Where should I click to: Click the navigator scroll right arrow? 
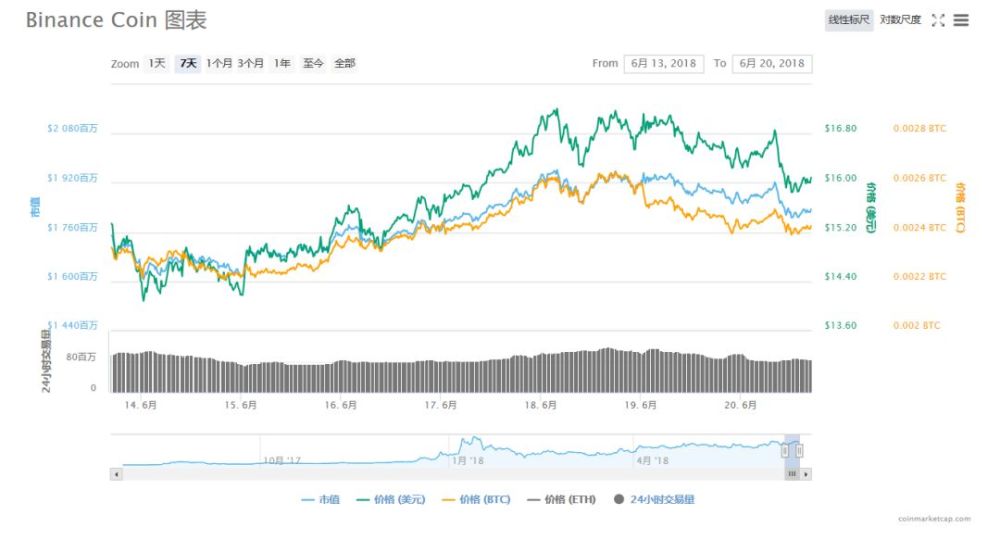click(806, 473)
